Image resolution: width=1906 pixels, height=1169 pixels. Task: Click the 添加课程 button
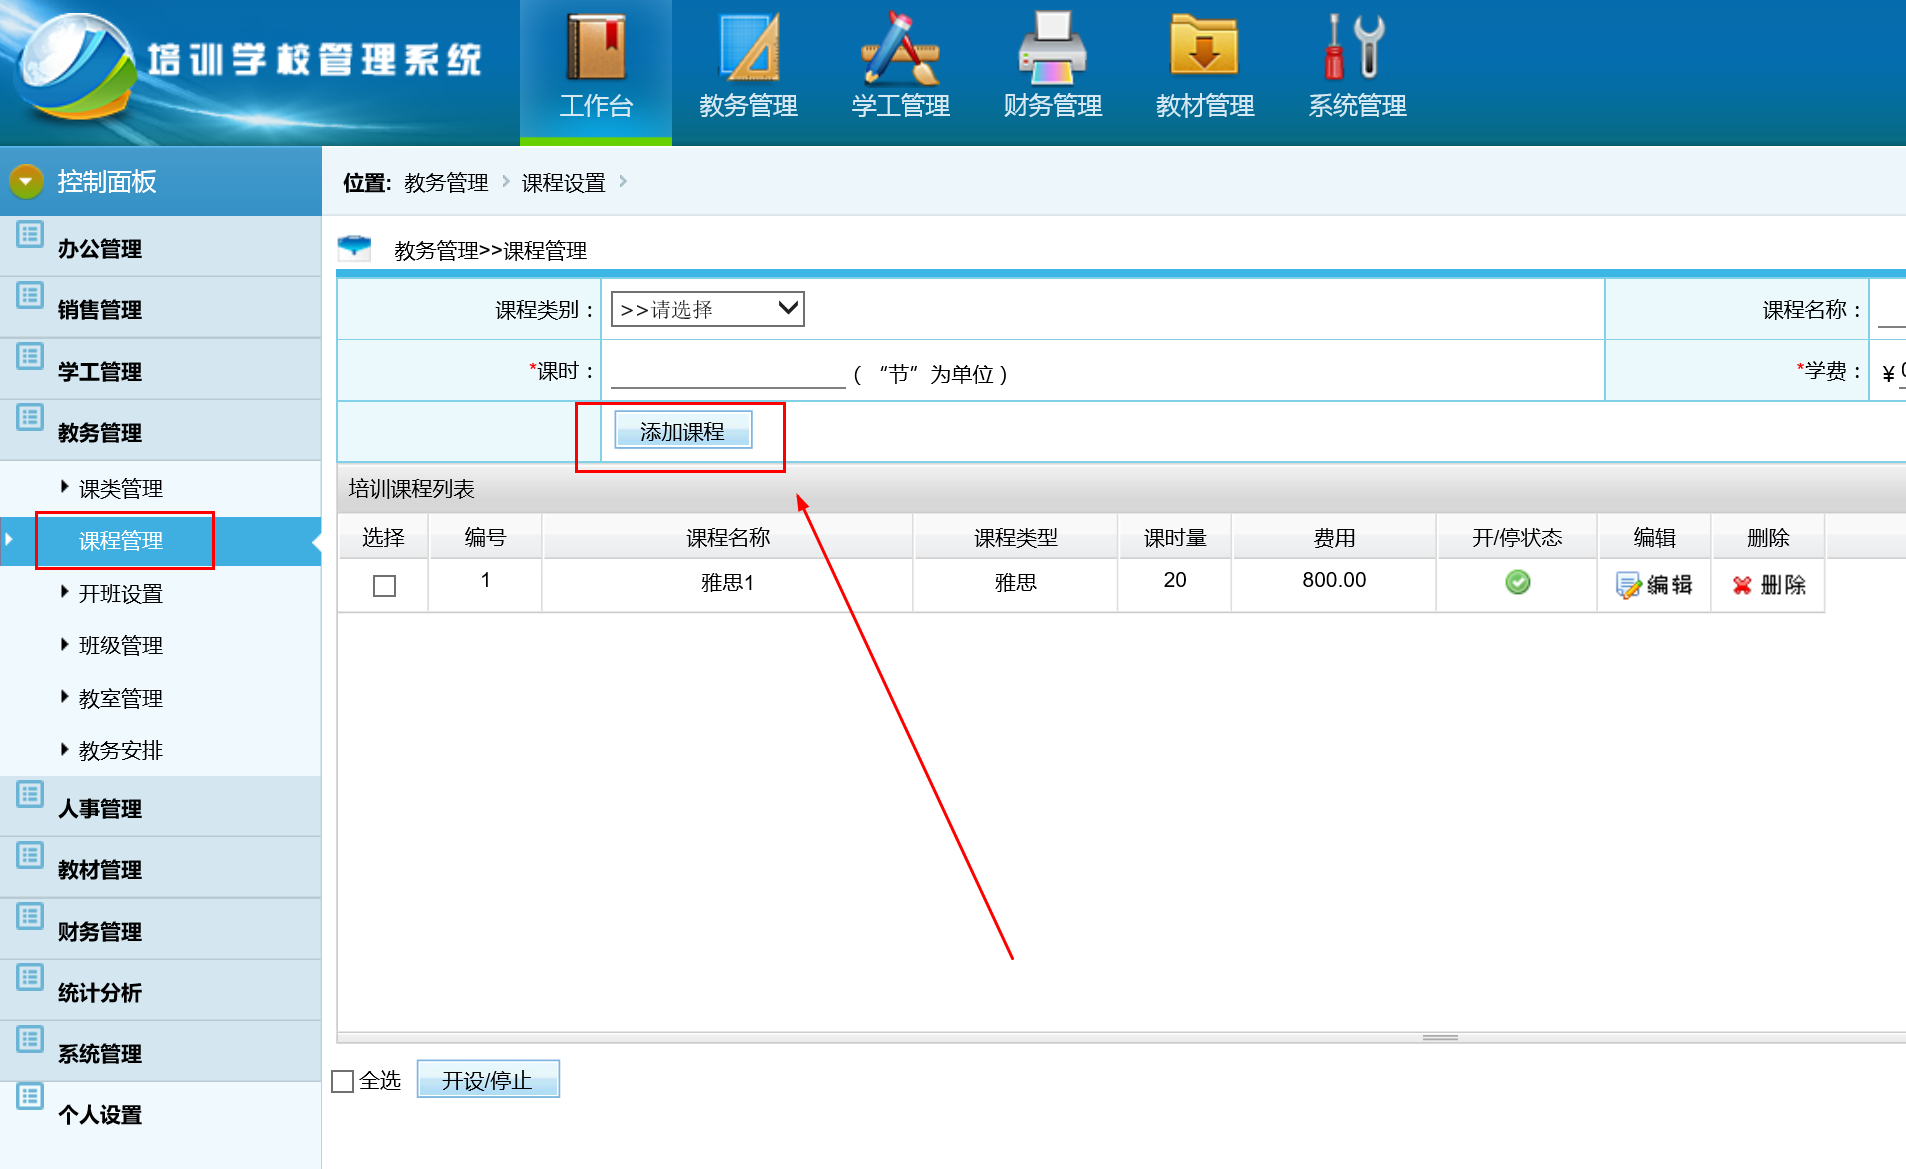[x=682, y=431]
